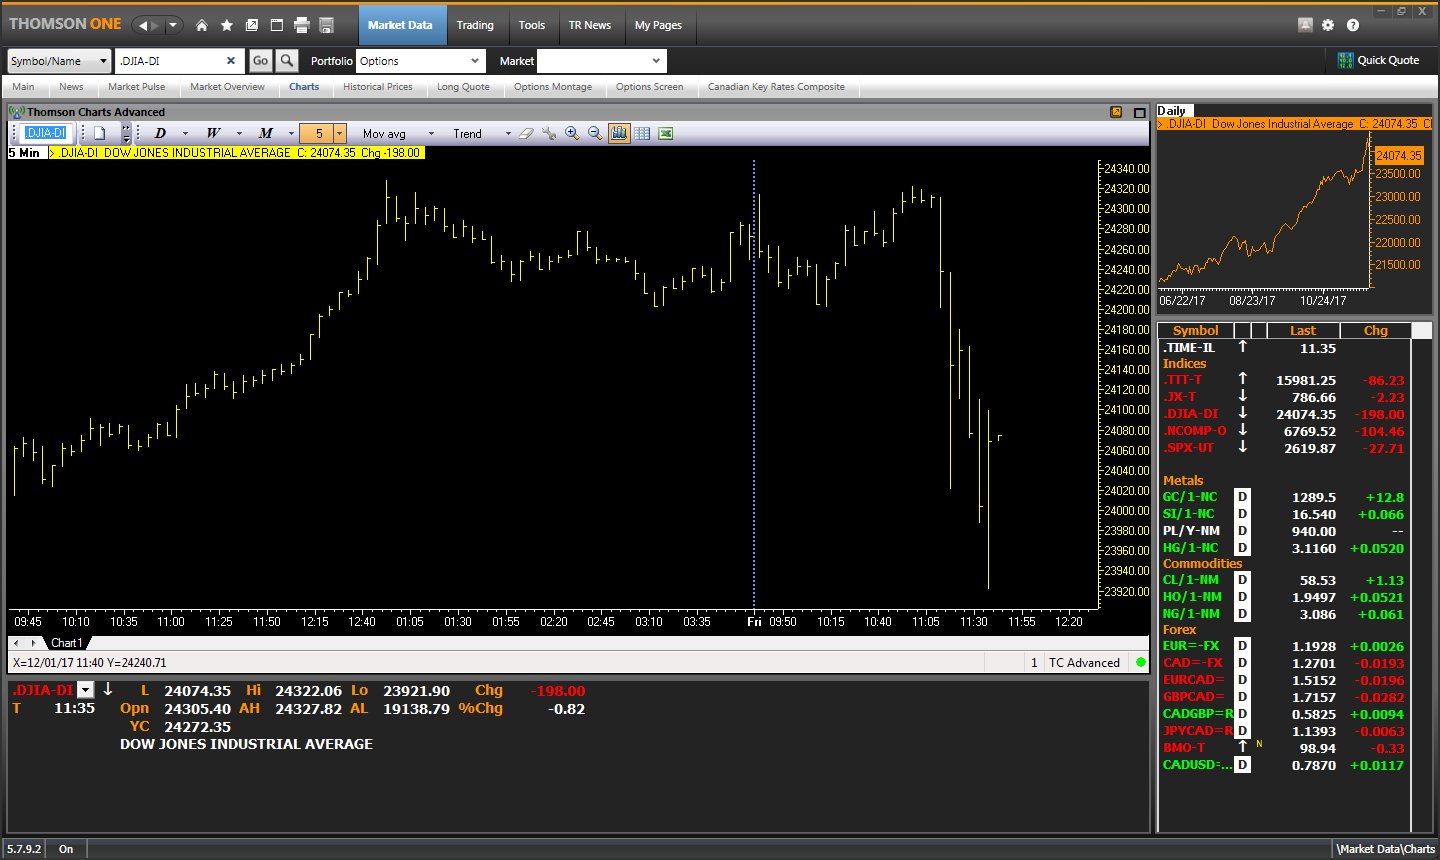Open chart settings wrench tool

[x=549, y=133]
